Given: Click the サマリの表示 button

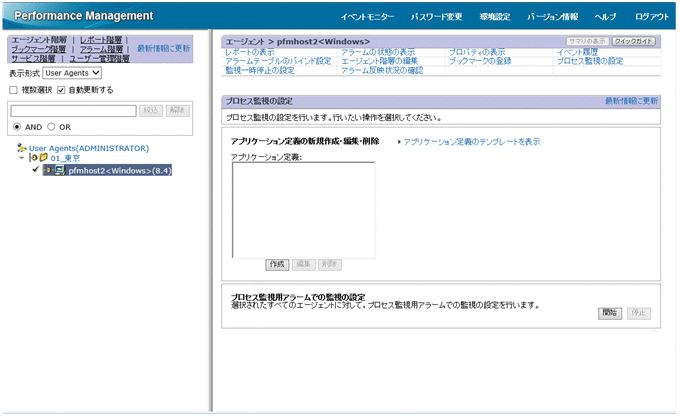Looking at the screenshot, I should pyautogui.click(x=588, y=41).
